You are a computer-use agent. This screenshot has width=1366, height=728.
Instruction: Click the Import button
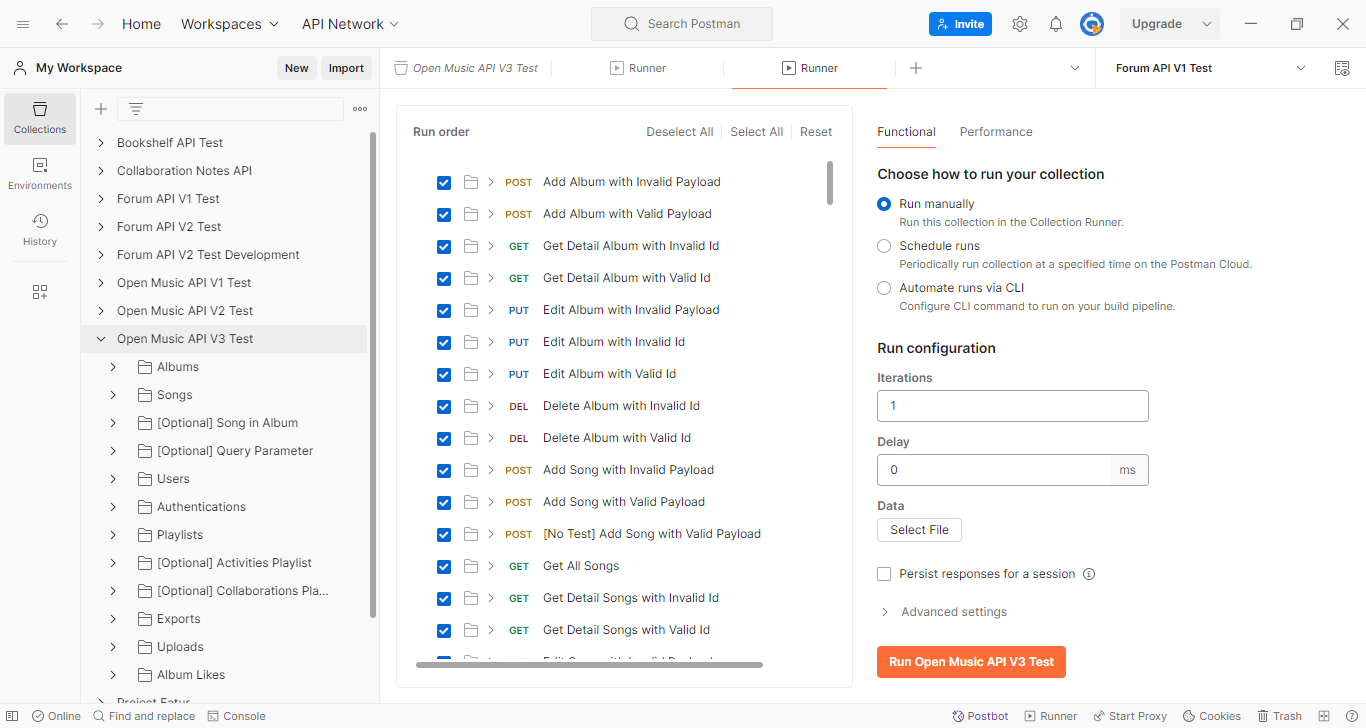[346, 68]
